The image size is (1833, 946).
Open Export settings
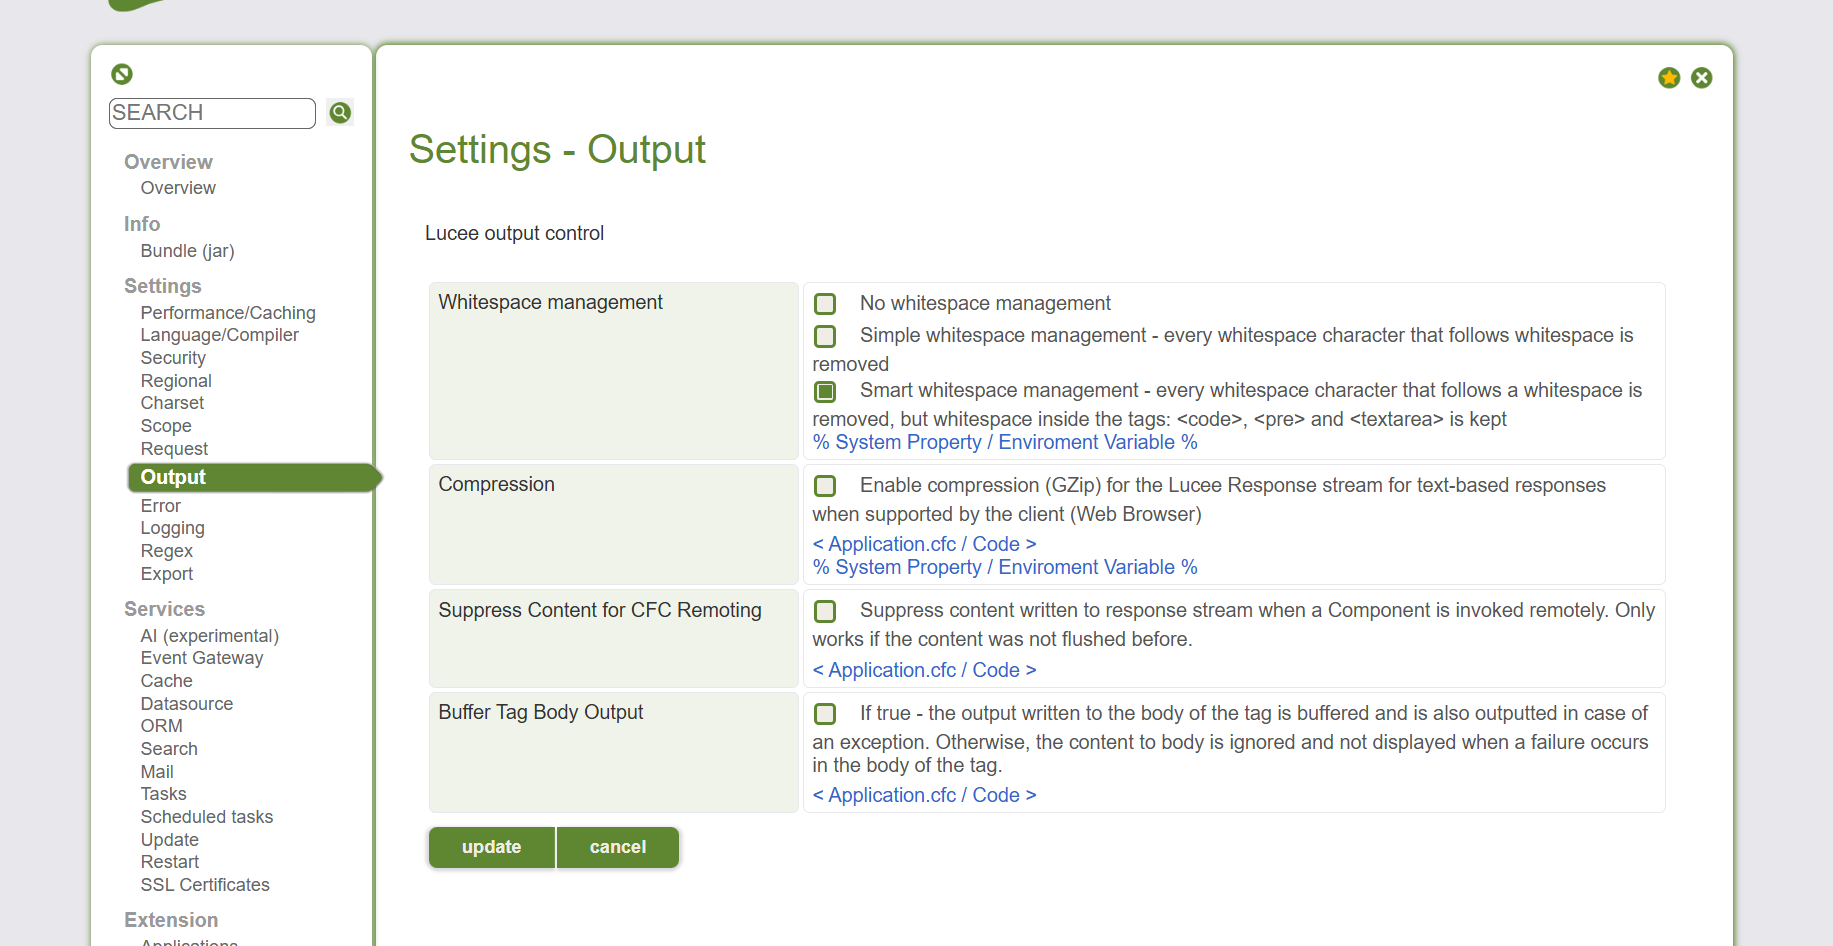(x=167, y=574)
